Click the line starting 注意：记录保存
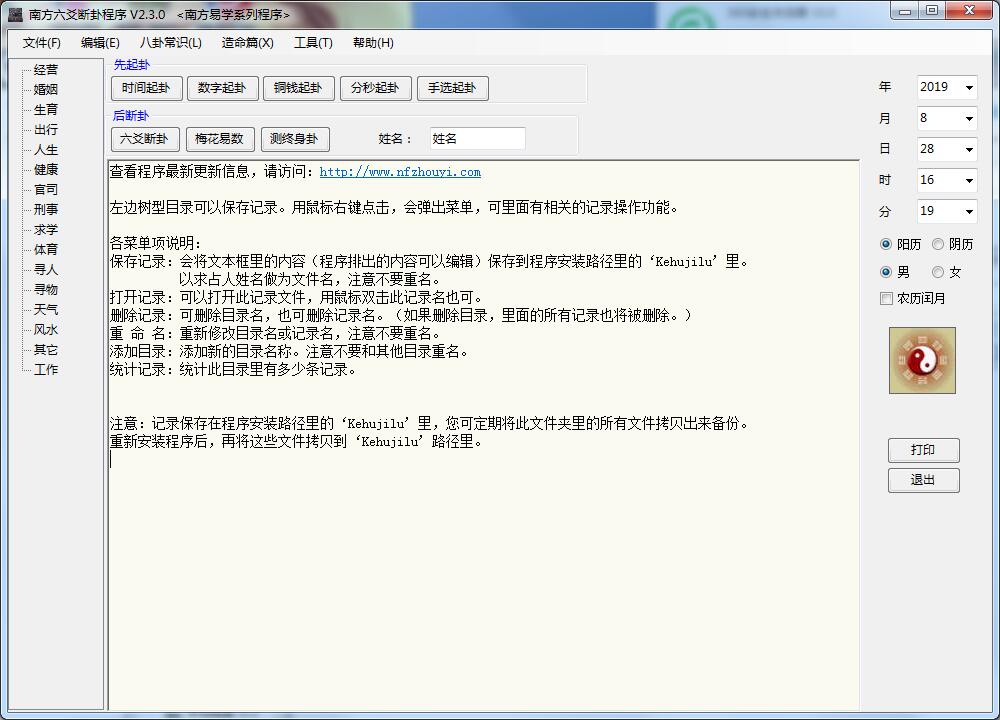This screenshot has width=1000, height=720. (429, 423)
